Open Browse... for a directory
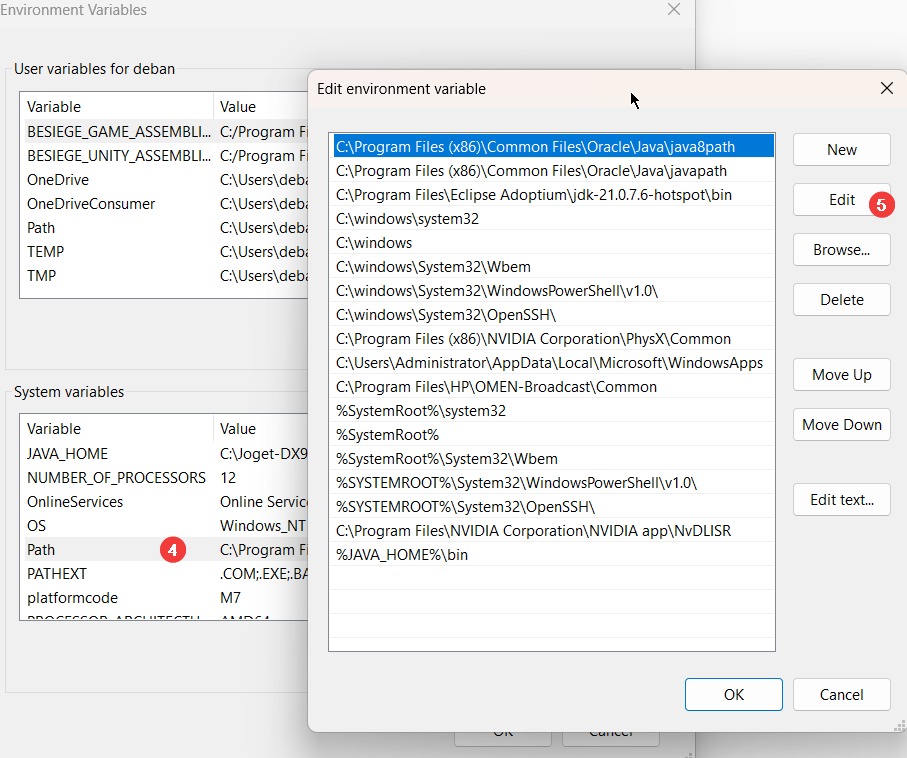Screen dimensions: 907x758 point(842,250)
